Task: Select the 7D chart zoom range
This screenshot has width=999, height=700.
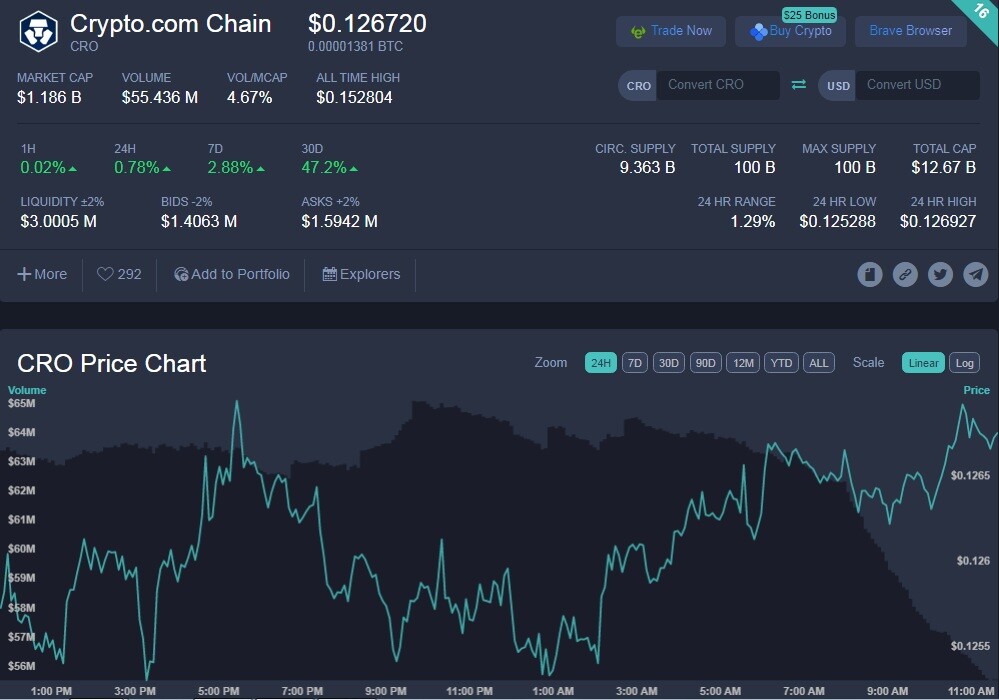Action: (635, 362)
